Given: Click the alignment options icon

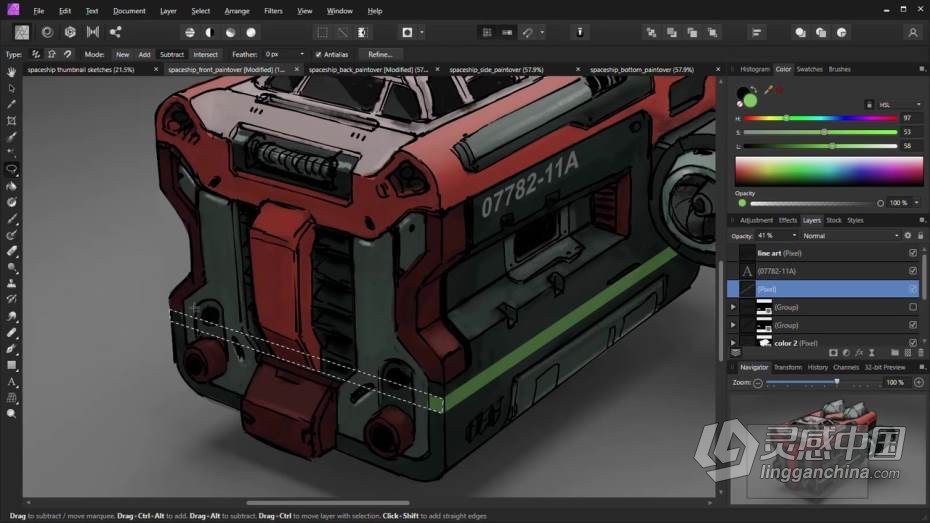Looking at the screenshot, I should (x=757, y=33).
